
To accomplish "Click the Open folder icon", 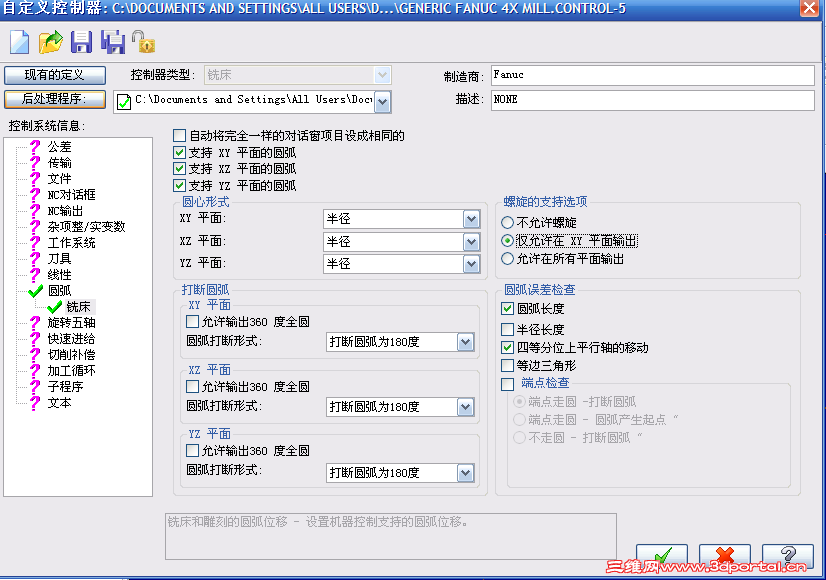I will point(51,42).
